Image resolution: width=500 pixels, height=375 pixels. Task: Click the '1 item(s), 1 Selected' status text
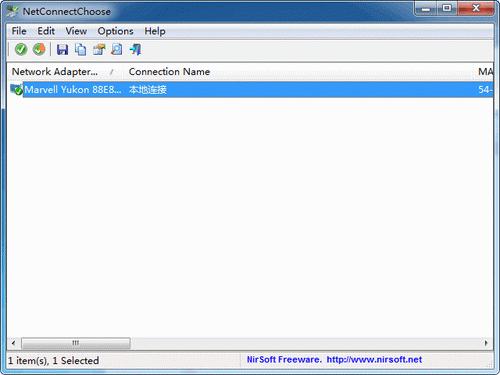click(x=53, y=360)
